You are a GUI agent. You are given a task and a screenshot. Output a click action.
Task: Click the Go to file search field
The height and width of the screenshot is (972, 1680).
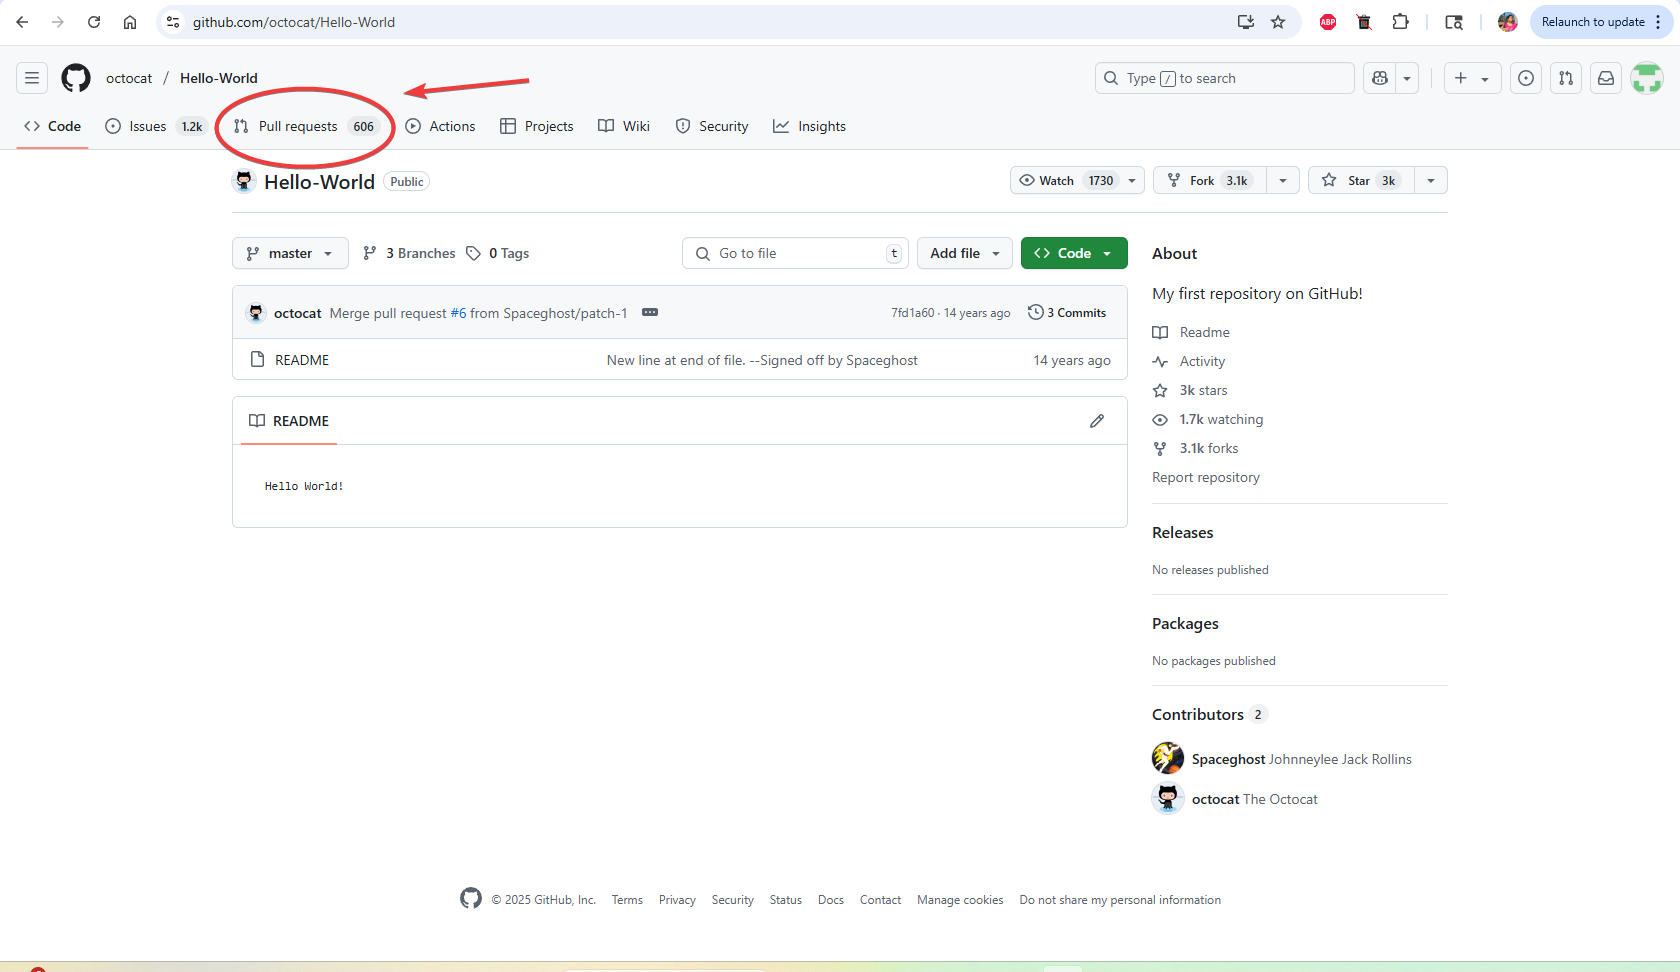(795, 253)
